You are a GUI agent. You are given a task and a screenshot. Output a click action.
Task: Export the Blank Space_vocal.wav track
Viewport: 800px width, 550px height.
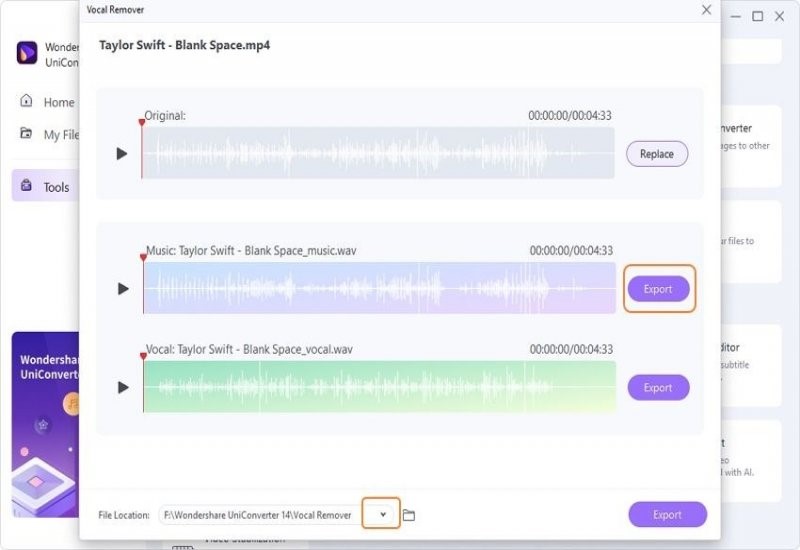658,387
